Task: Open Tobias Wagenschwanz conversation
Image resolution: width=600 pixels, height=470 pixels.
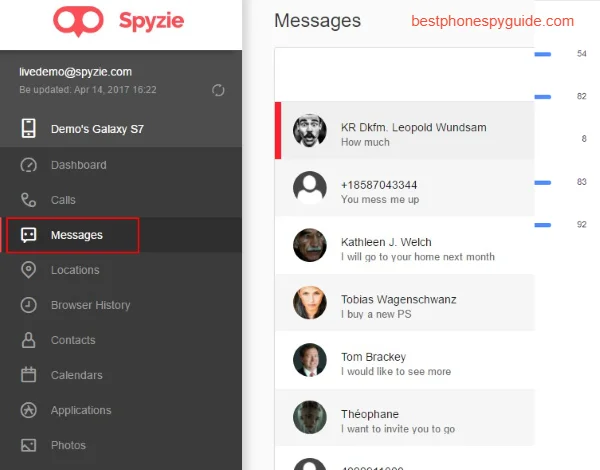Action: 404,302
